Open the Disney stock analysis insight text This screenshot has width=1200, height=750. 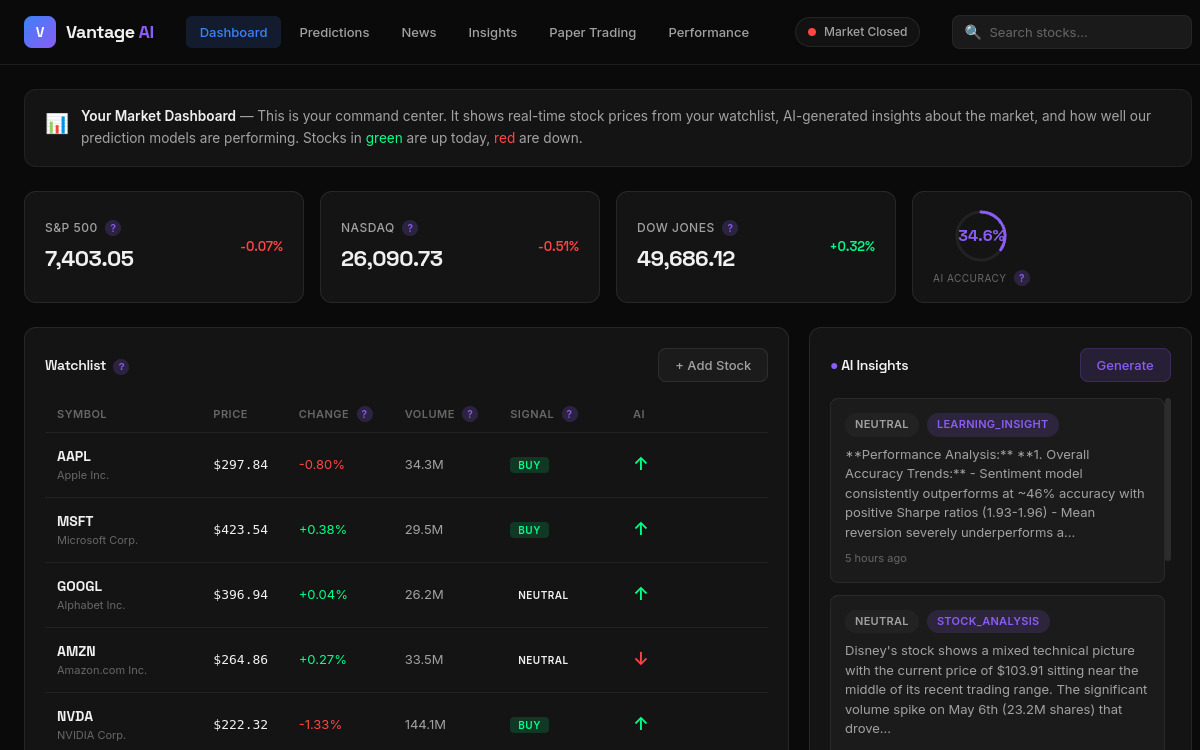tap(996, 689)
